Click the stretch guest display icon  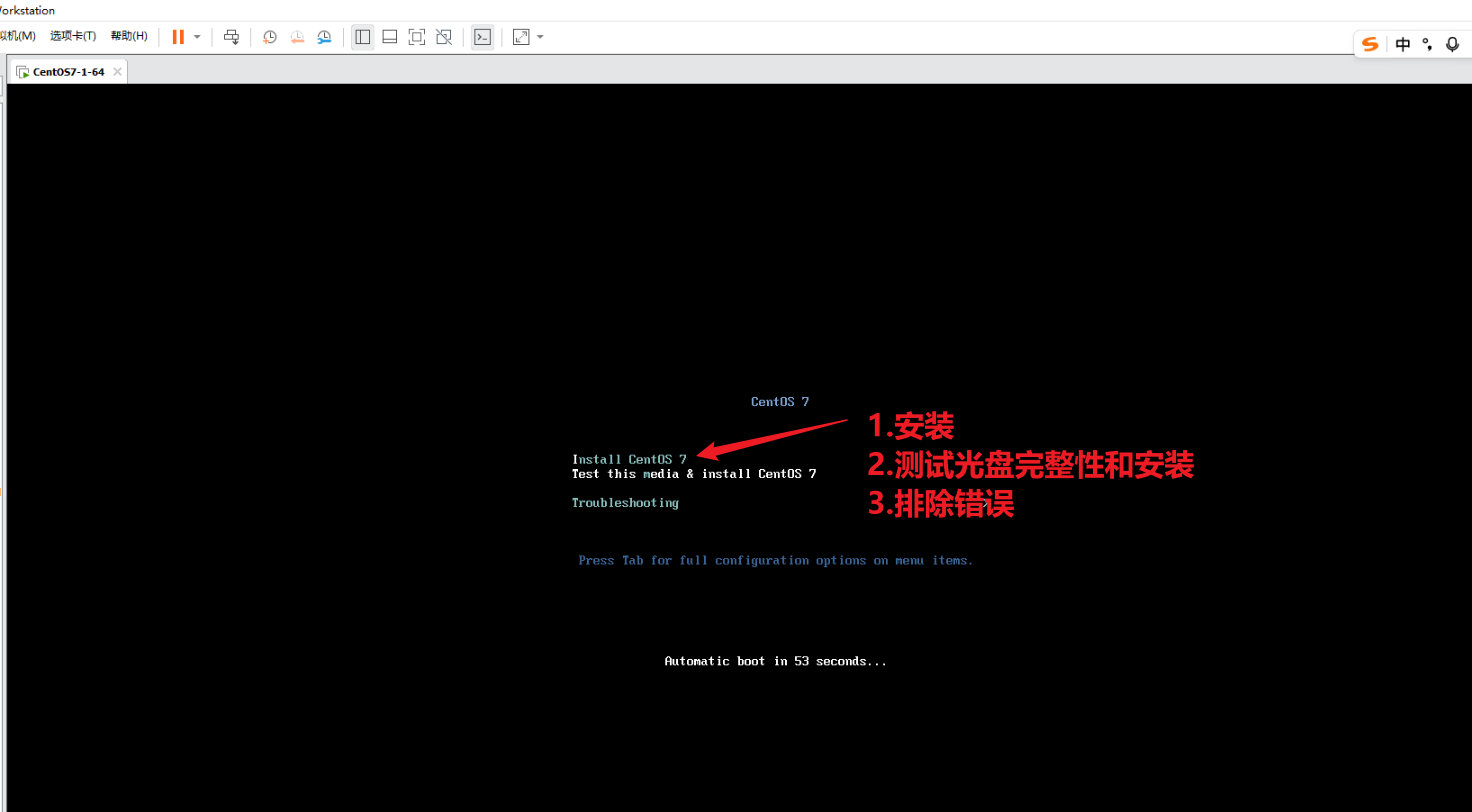(521, 37)
